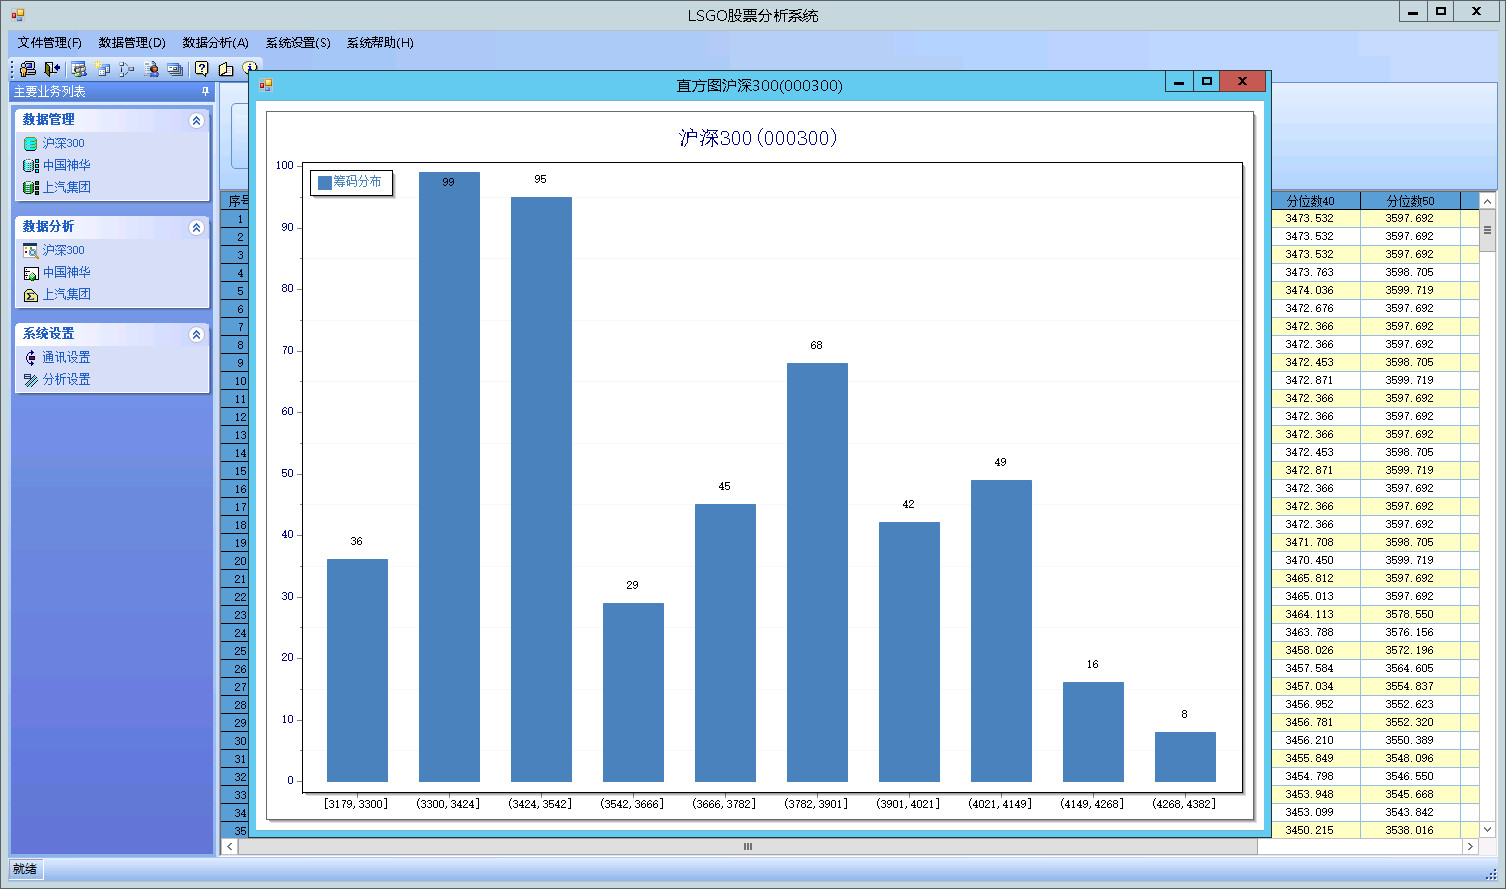The height and width of the screenshot is (889, 1506).
Task: Open the 文件管理(F) menu
Action: (49, 42)
